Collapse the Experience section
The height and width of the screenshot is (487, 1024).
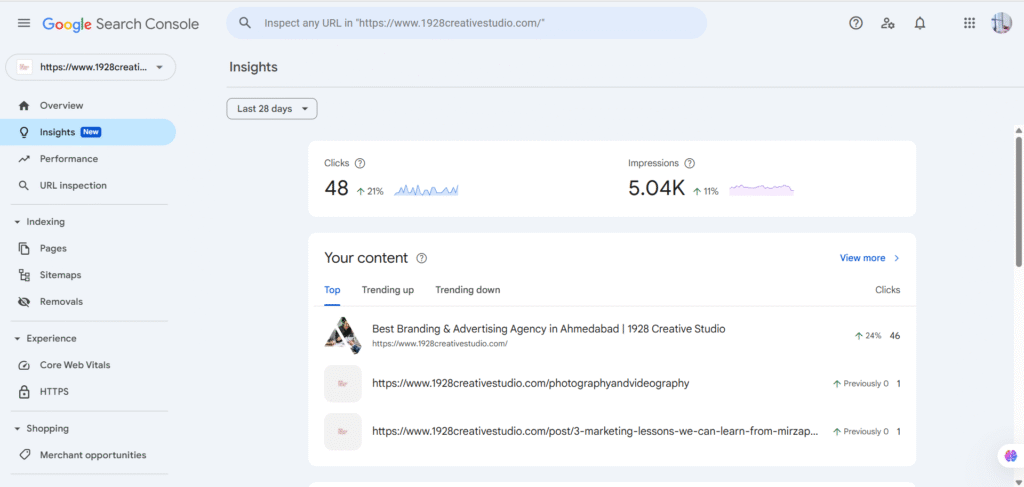[17, 339]
